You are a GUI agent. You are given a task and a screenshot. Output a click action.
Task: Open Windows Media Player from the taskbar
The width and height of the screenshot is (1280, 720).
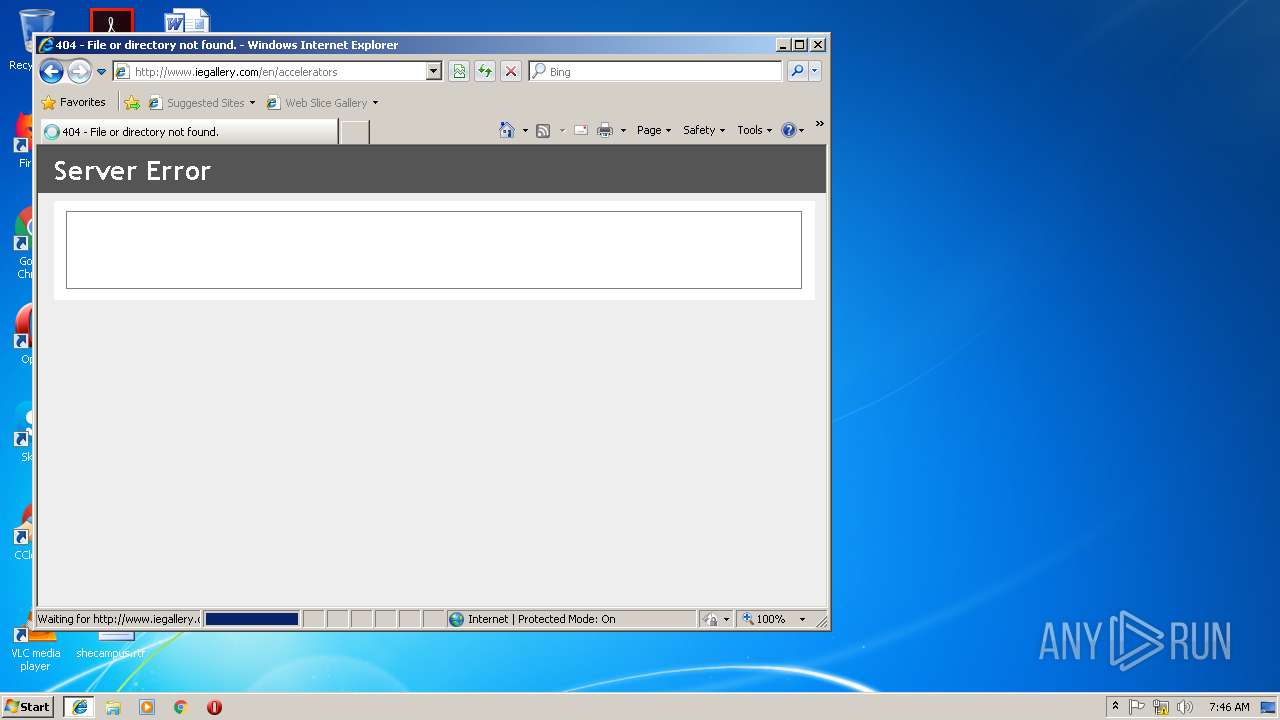pos(147,707)
